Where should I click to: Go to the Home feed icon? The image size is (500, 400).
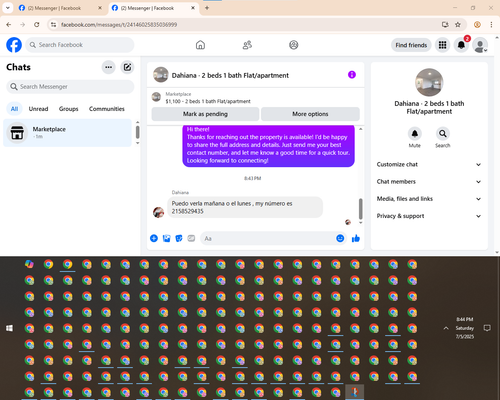(200, 45)
